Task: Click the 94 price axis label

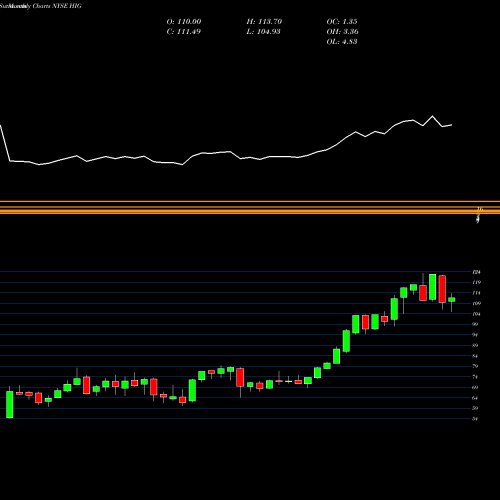Action: point(475,335)
